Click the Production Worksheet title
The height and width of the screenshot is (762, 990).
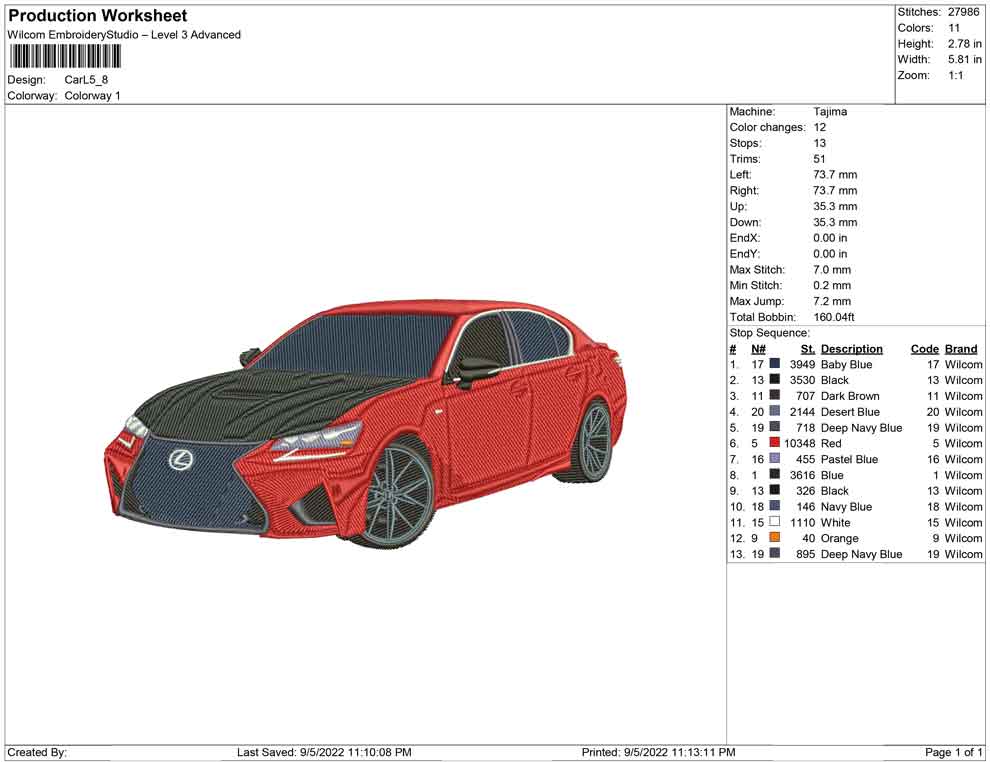click(97, 16)
